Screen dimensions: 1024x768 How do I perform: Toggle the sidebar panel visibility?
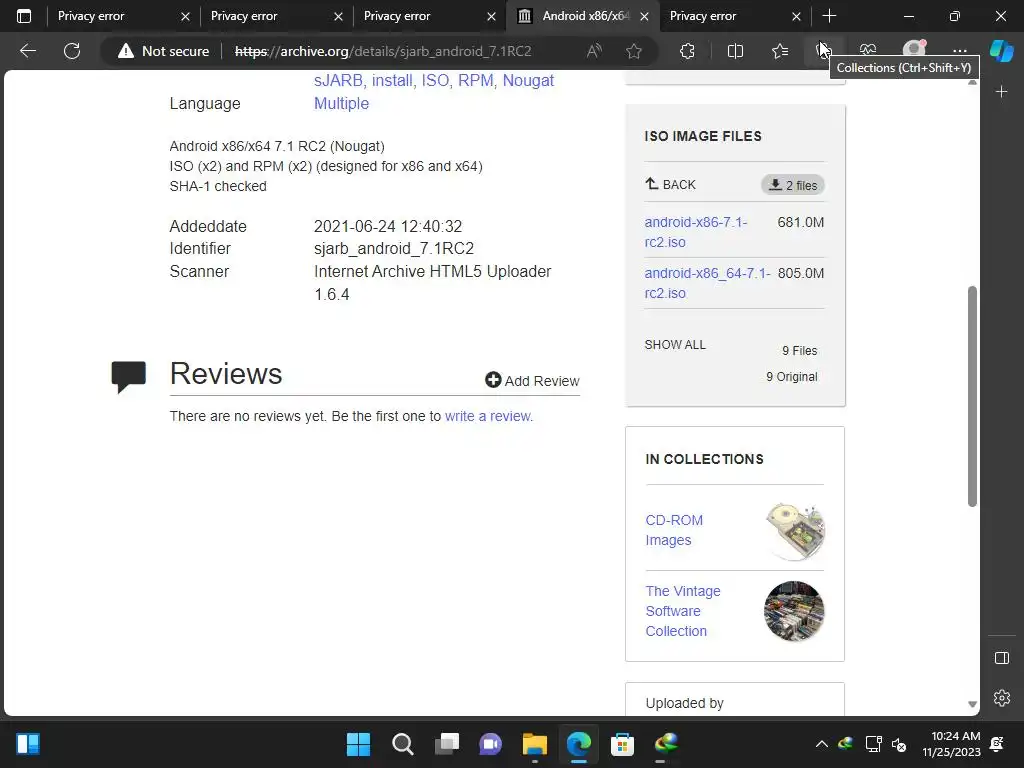[x=1002, y=658]
